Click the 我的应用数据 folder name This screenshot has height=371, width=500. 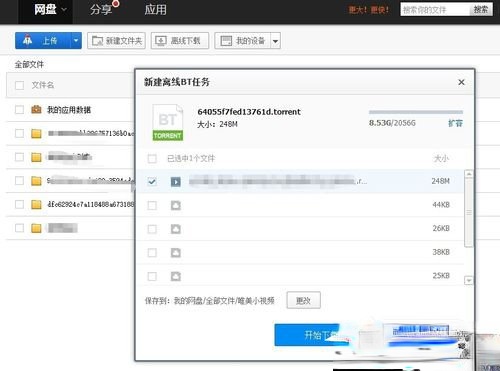[69, 110]
